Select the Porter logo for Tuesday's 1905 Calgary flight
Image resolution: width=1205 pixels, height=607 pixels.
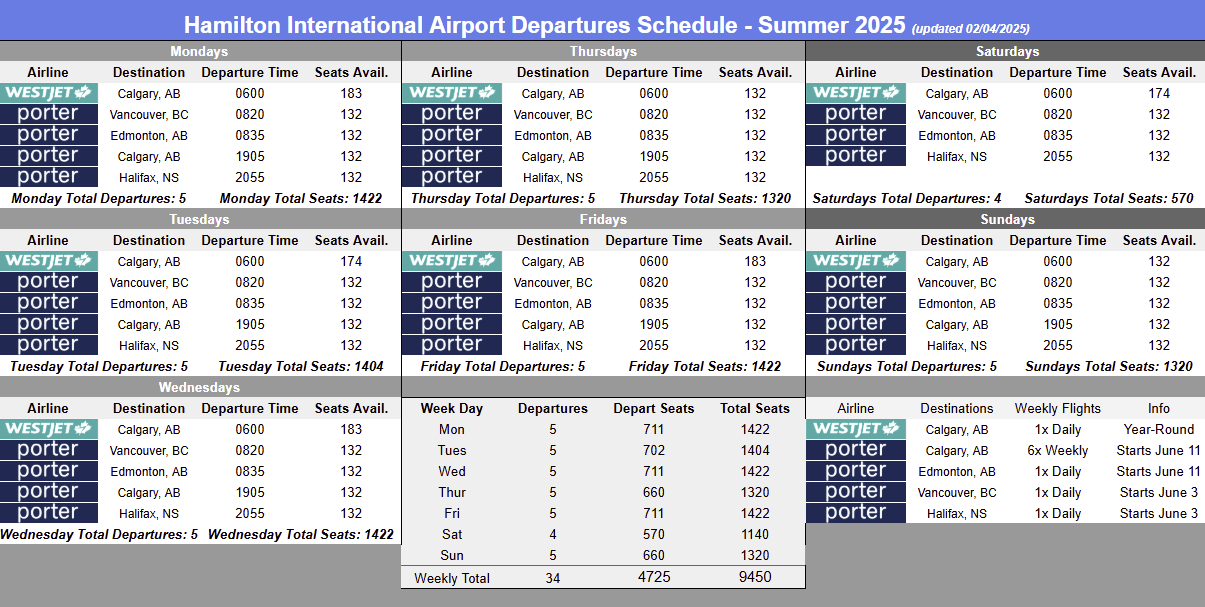48,324
